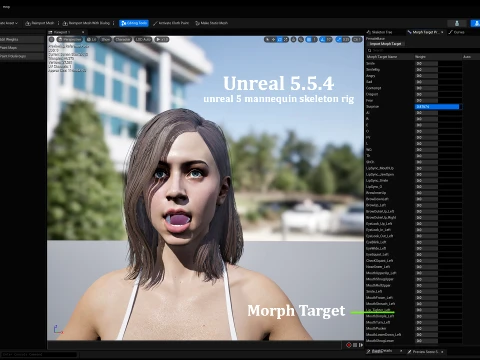The image size is (480, 360).
Task: Open the Lit view mode dropdown
Action: click(92, 39)
